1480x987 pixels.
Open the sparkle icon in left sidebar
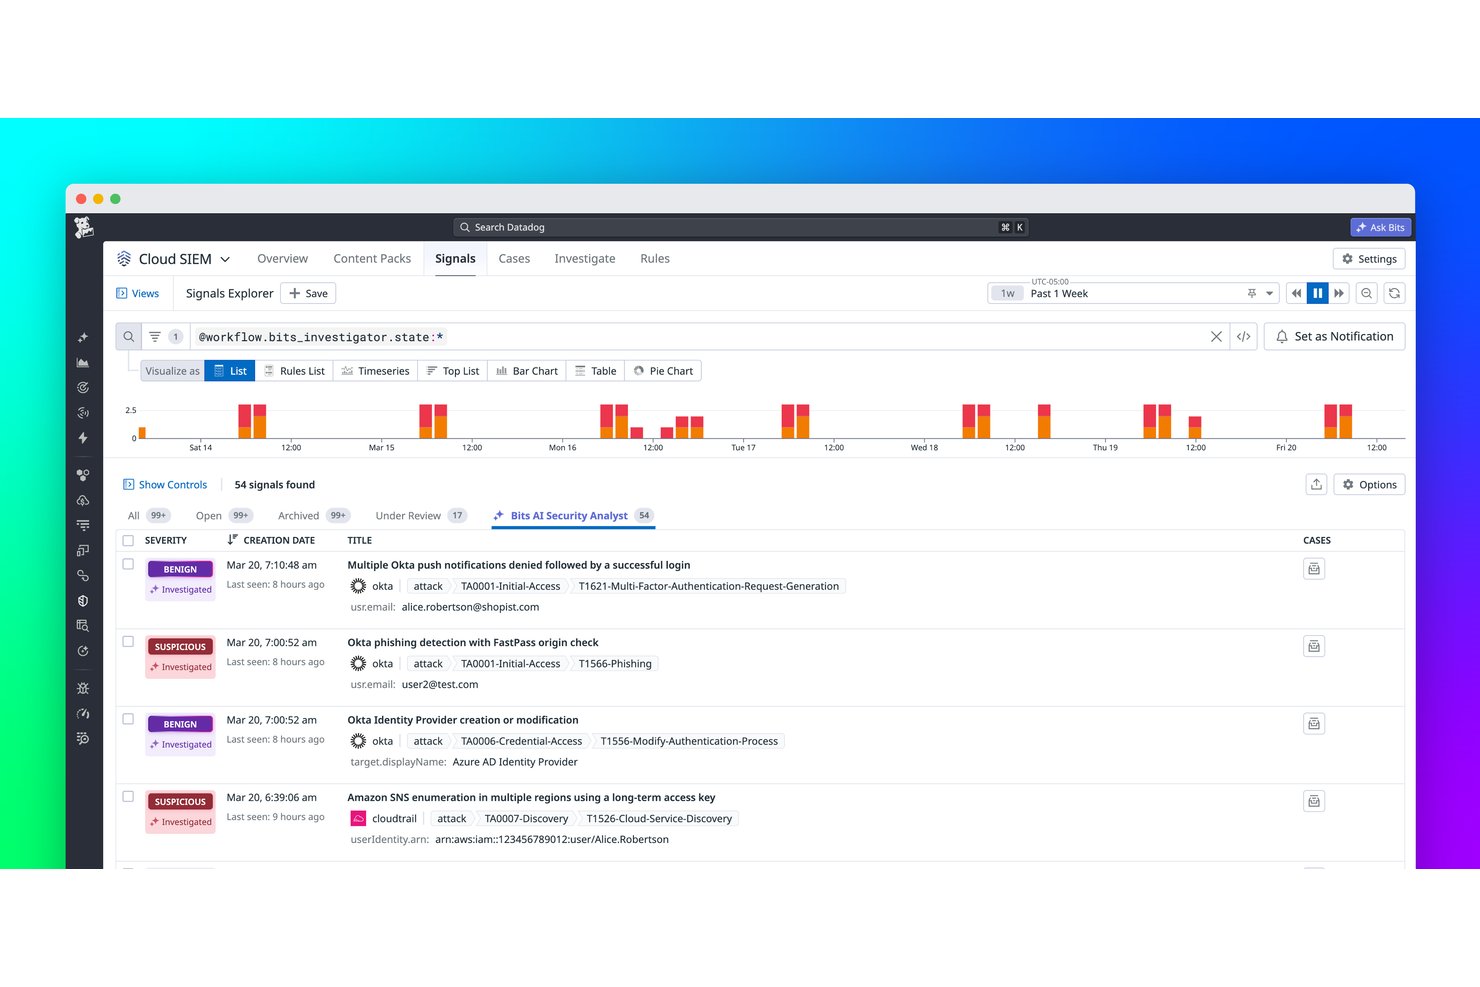83,338
